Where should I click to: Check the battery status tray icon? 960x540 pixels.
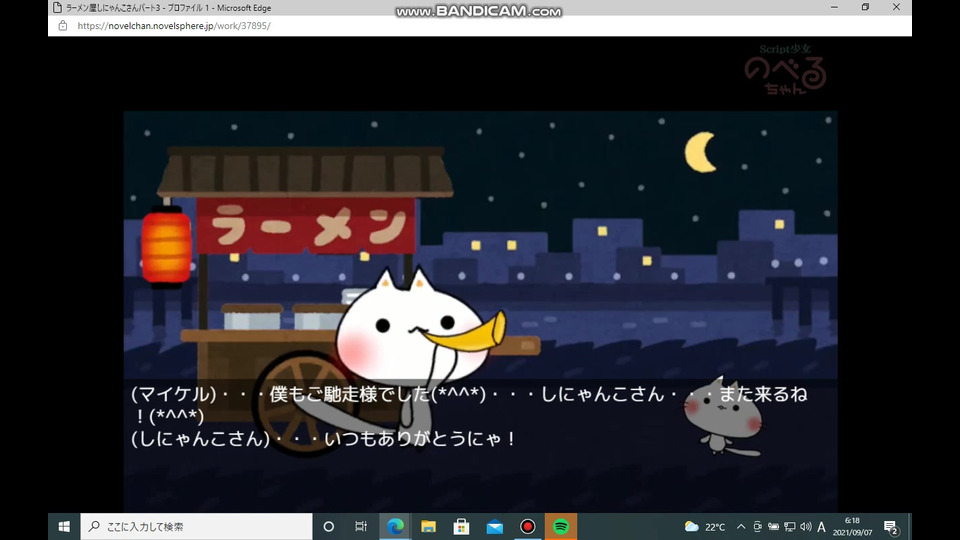coord(774,527)
